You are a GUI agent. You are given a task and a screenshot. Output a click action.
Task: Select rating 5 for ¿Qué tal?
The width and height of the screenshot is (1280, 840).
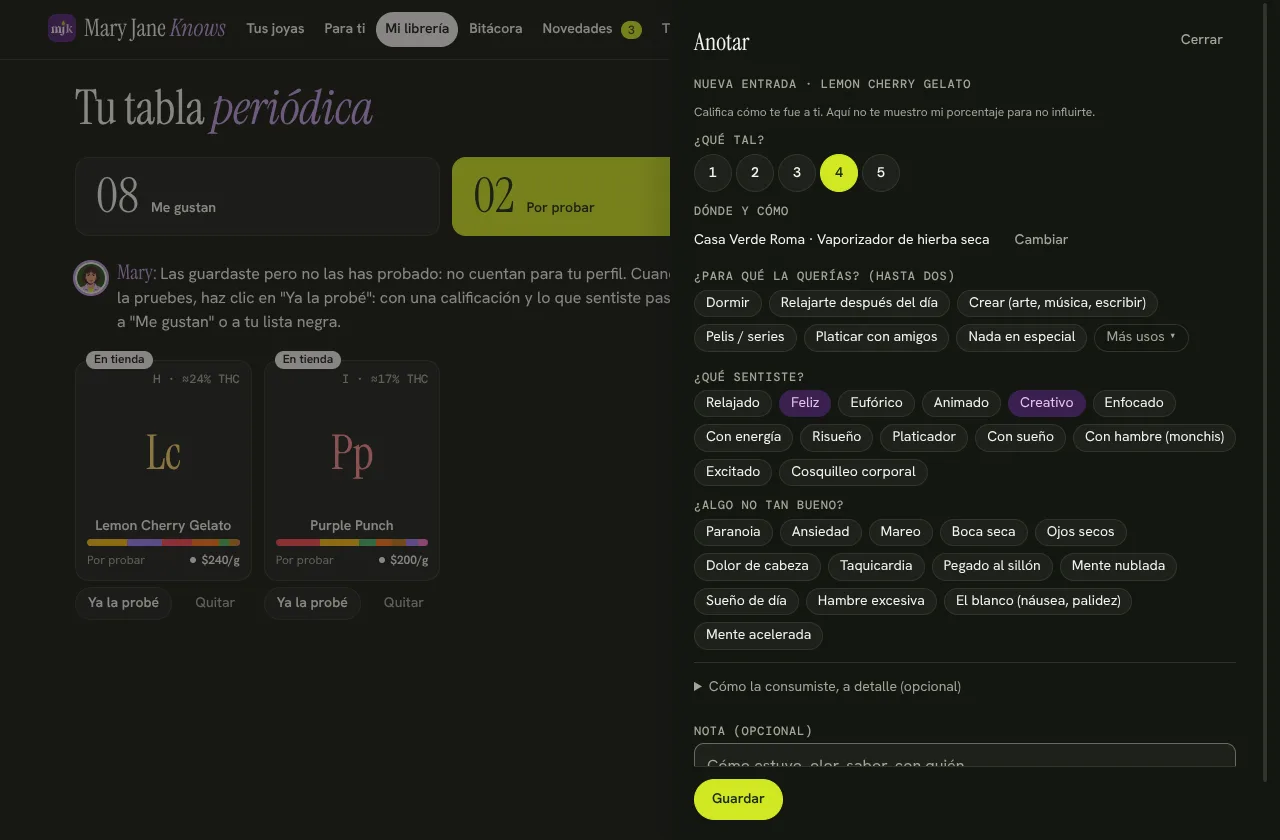(881, 172)
